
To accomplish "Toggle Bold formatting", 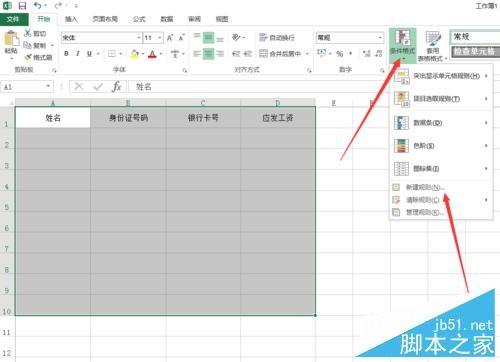I will click(x=66, y=54).
